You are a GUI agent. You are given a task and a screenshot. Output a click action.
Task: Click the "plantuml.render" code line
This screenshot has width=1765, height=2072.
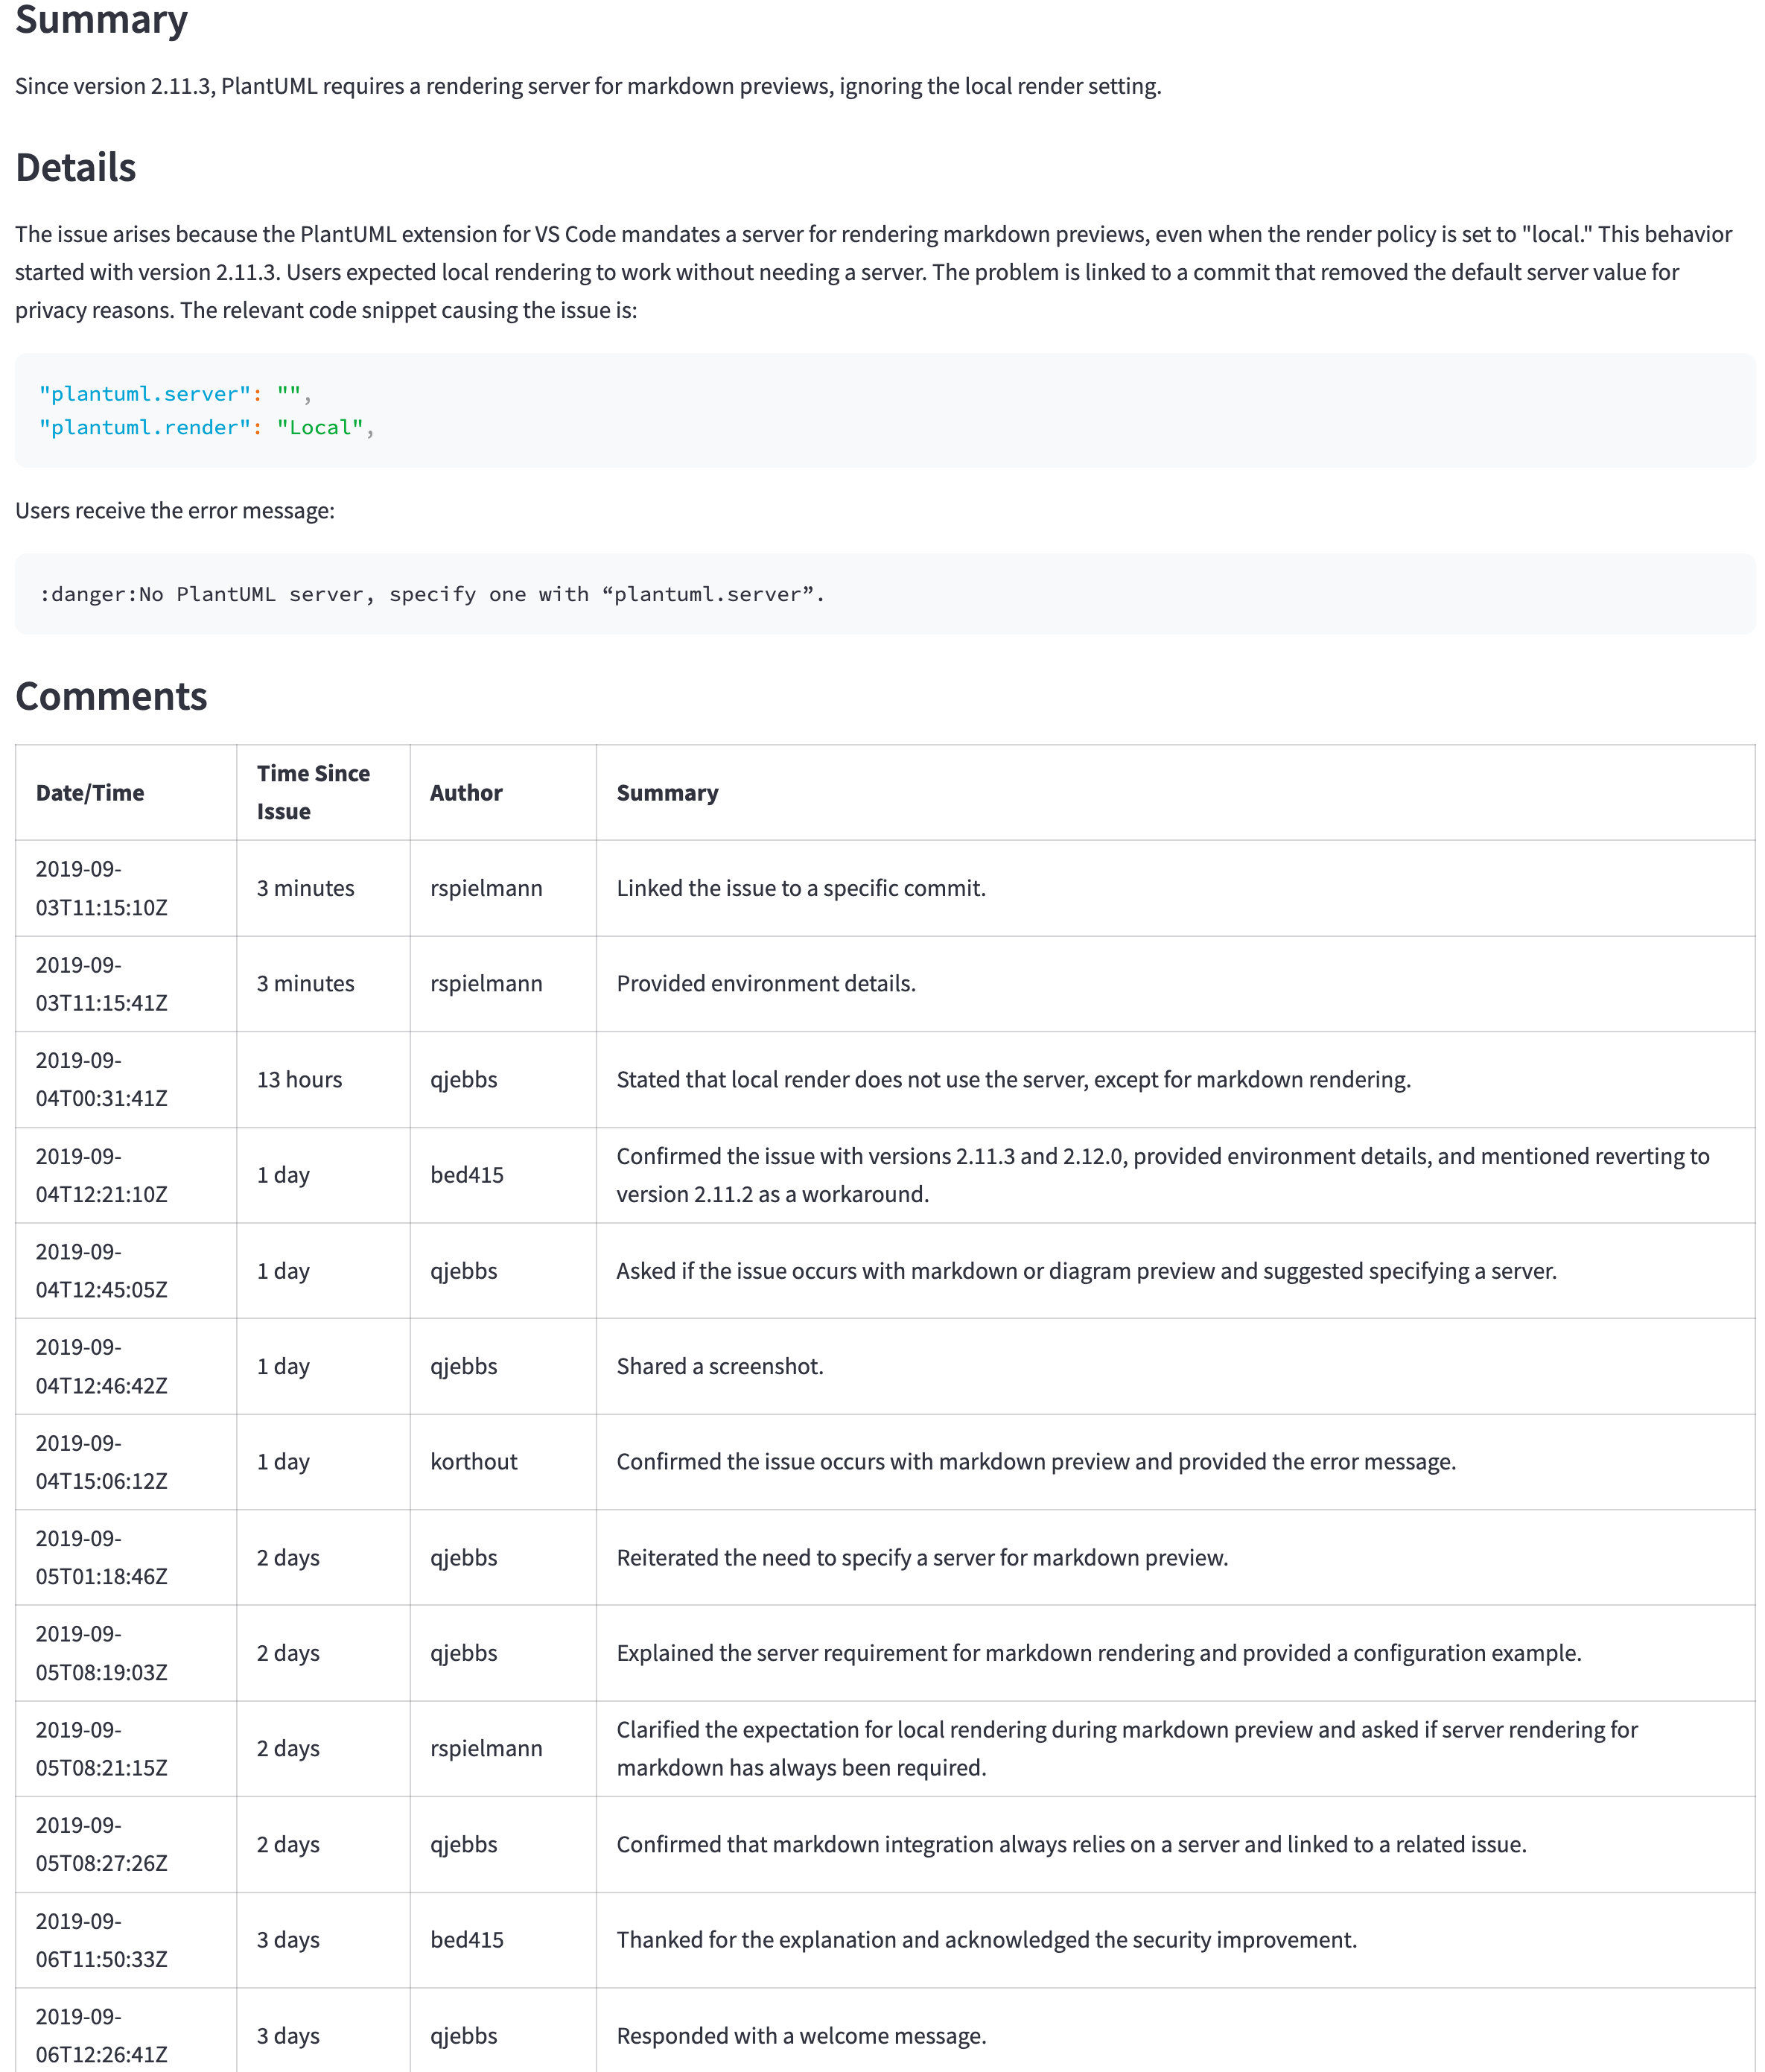[206, 428]
